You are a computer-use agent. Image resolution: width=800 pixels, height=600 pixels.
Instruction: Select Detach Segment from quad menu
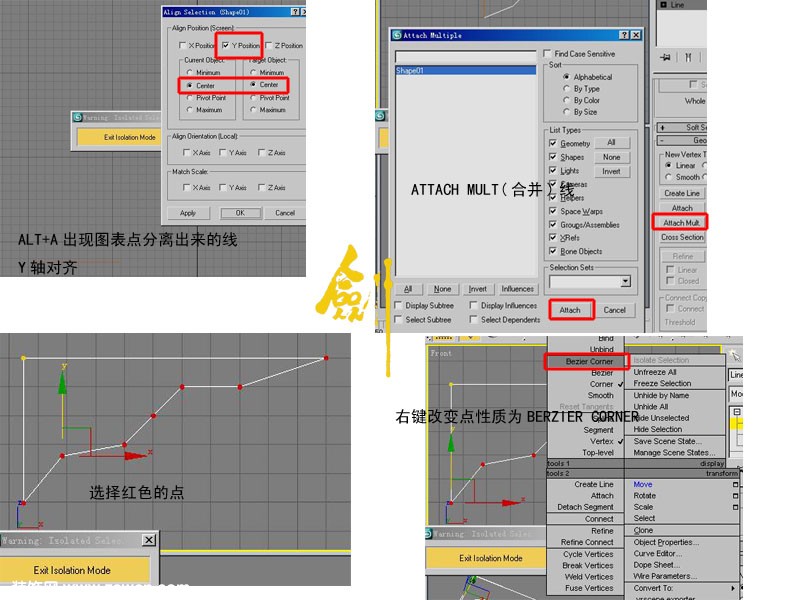pos(585,507)
